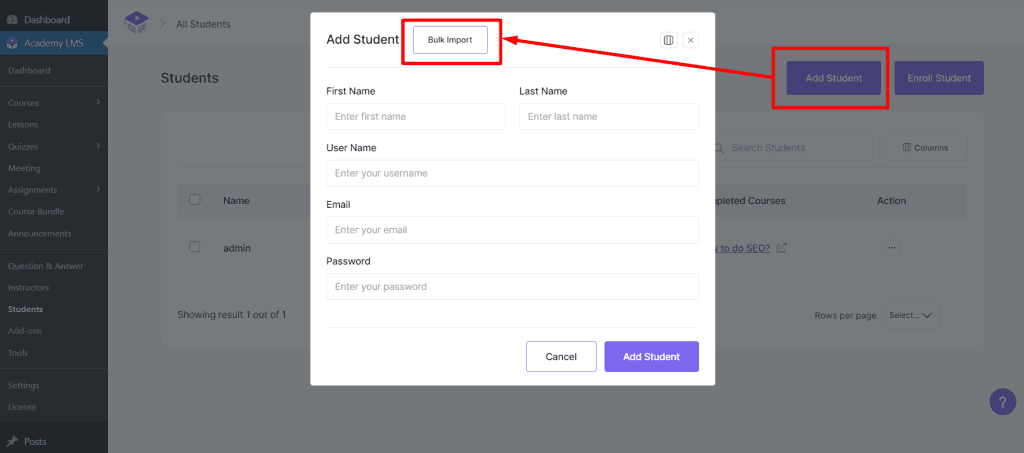Screen dimensions: 1024x453
Task: Click the Email input field
Action: pos(512,230)
